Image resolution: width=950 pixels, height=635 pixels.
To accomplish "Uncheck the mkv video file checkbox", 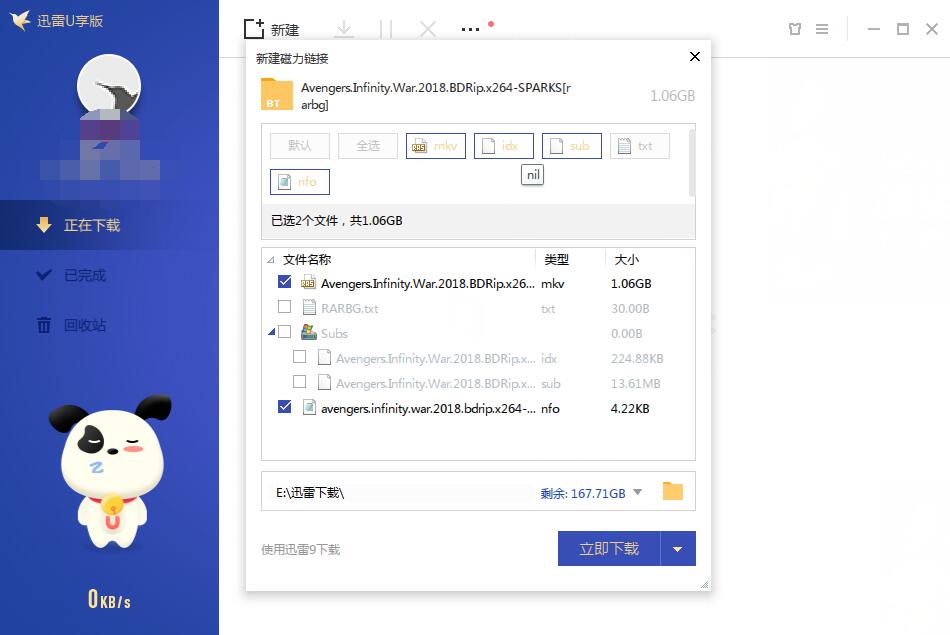I will click(x=284, y=282).
